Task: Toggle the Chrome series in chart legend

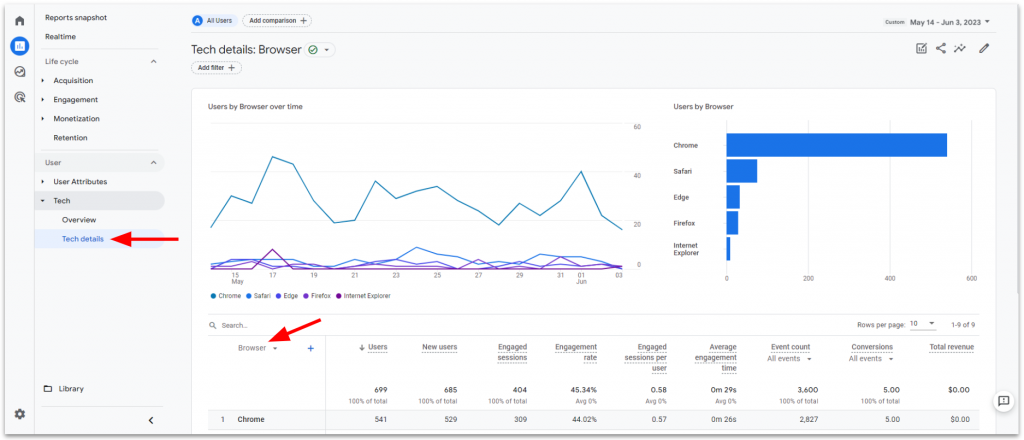Action: pyautogui.click(x=230, y=296)
